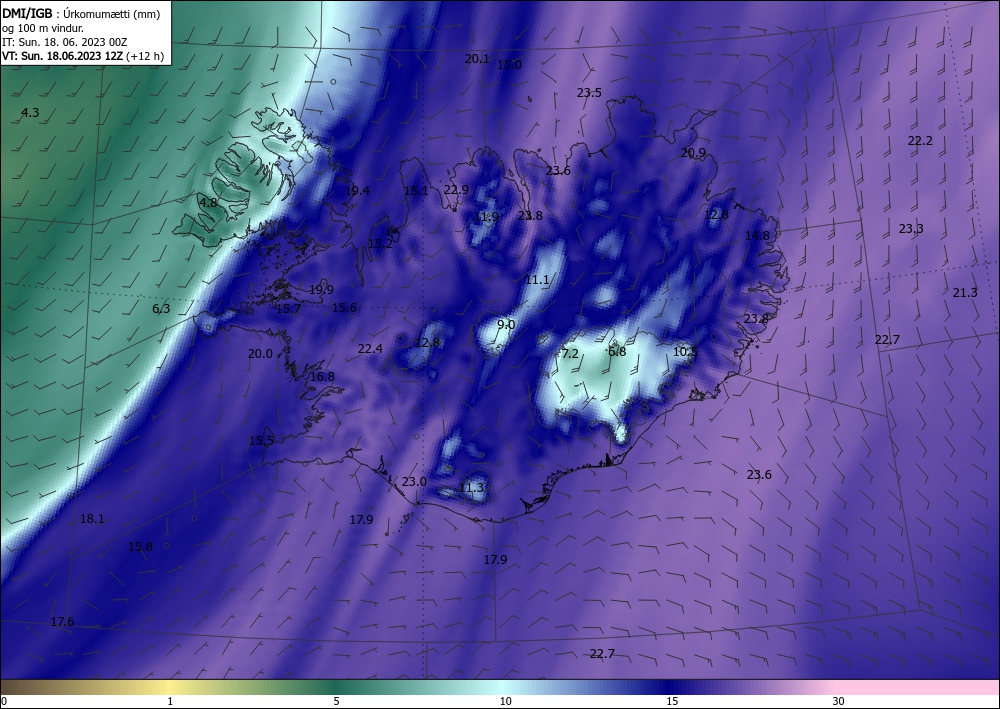The width and height of the screenshot is (1000, 709).
Task: Select the map value 16.8
Action: coord(322,377)
